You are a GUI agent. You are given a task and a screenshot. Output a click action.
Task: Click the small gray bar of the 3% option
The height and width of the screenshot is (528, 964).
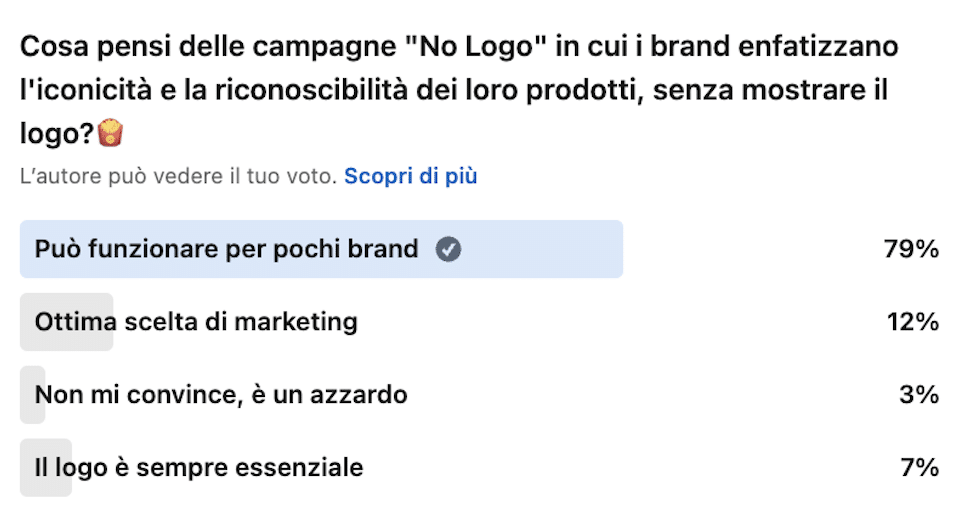click(x=28, y=395)
